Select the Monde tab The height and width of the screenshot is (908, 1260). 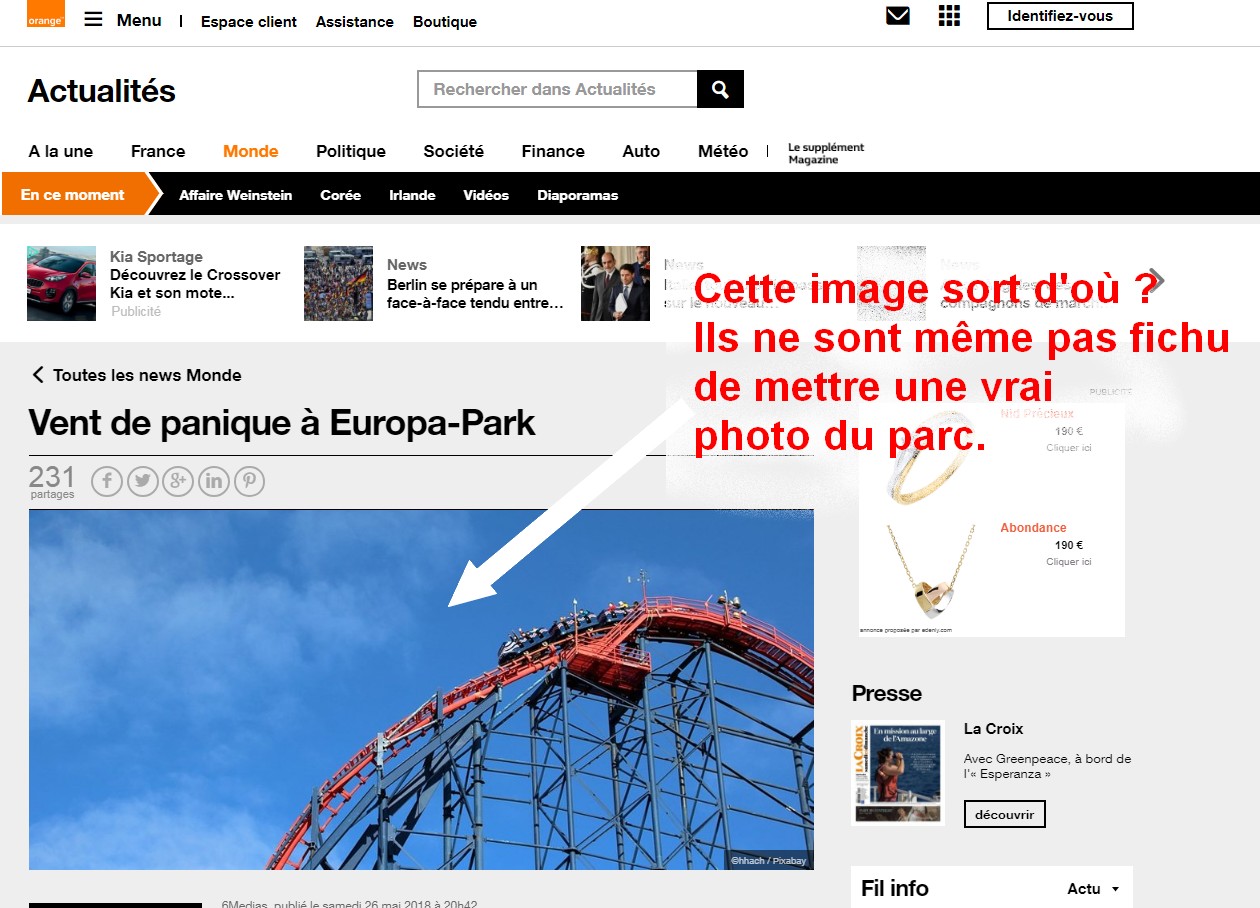tap(251, 151)
